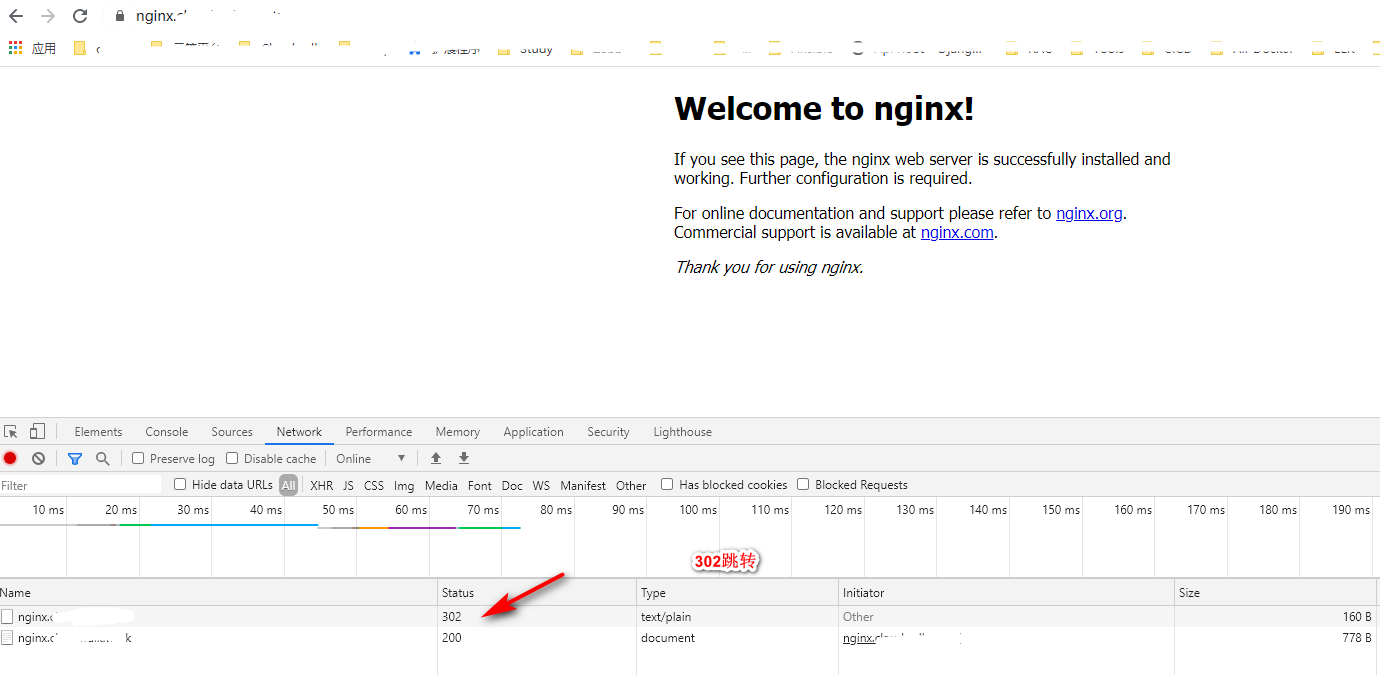
Task: Check the Blocked Requests box
Action: pos(803,484)
